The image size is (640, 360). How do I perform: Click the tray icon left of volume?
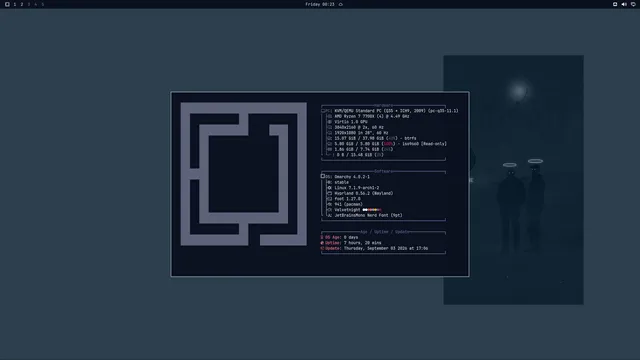pyautogui.click(x=615, y=4)
